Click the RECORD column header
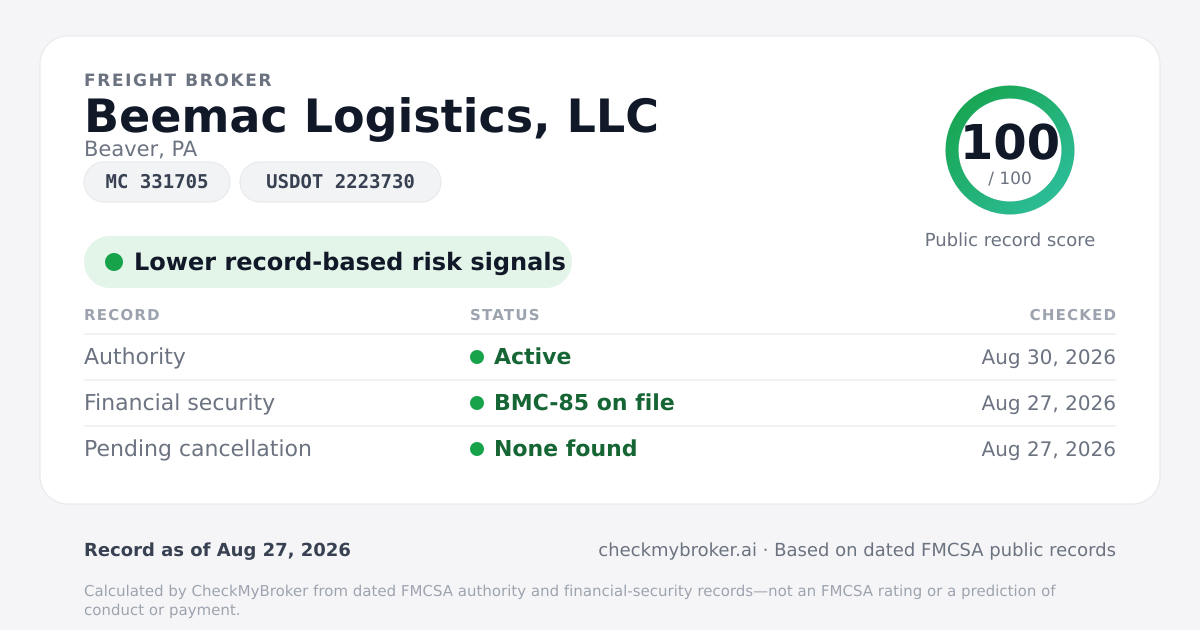The image size is (1200, 630). point(122,315)
